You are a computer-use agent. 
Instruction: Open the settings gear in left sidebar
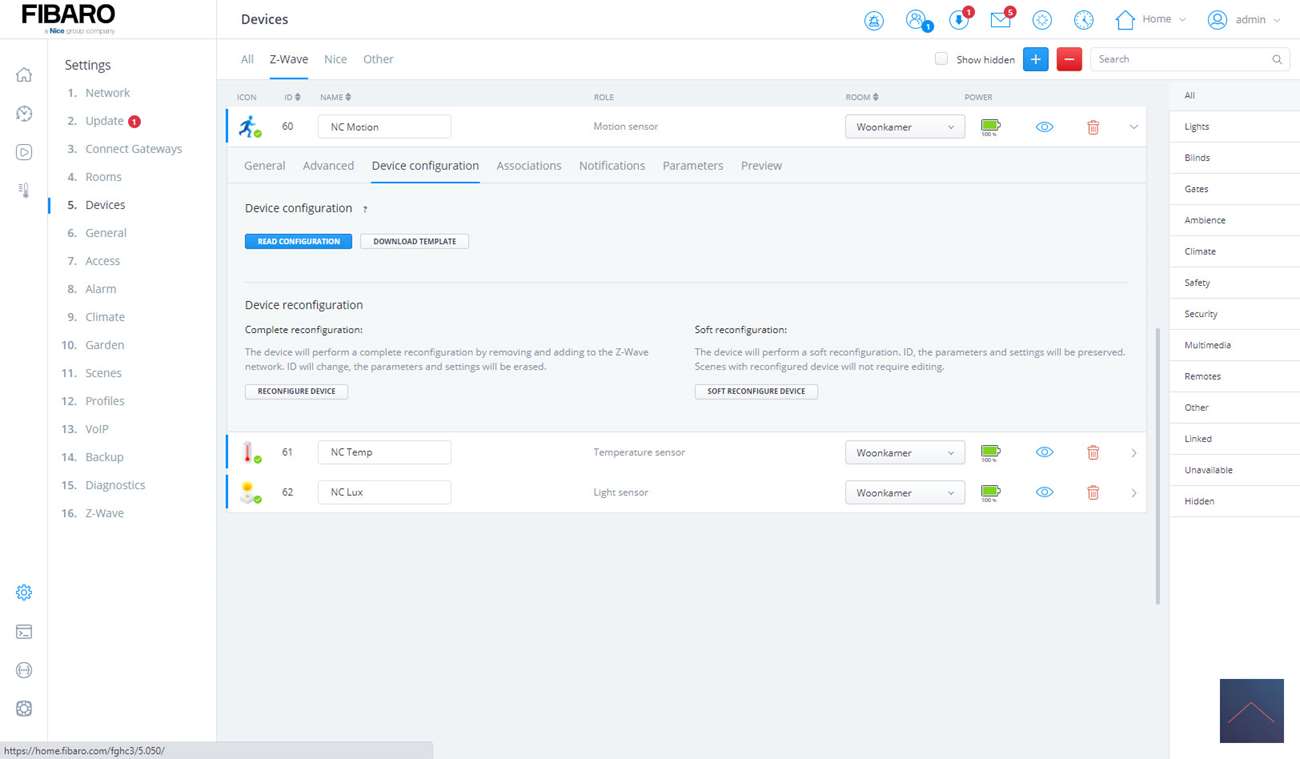click(24, 593)
